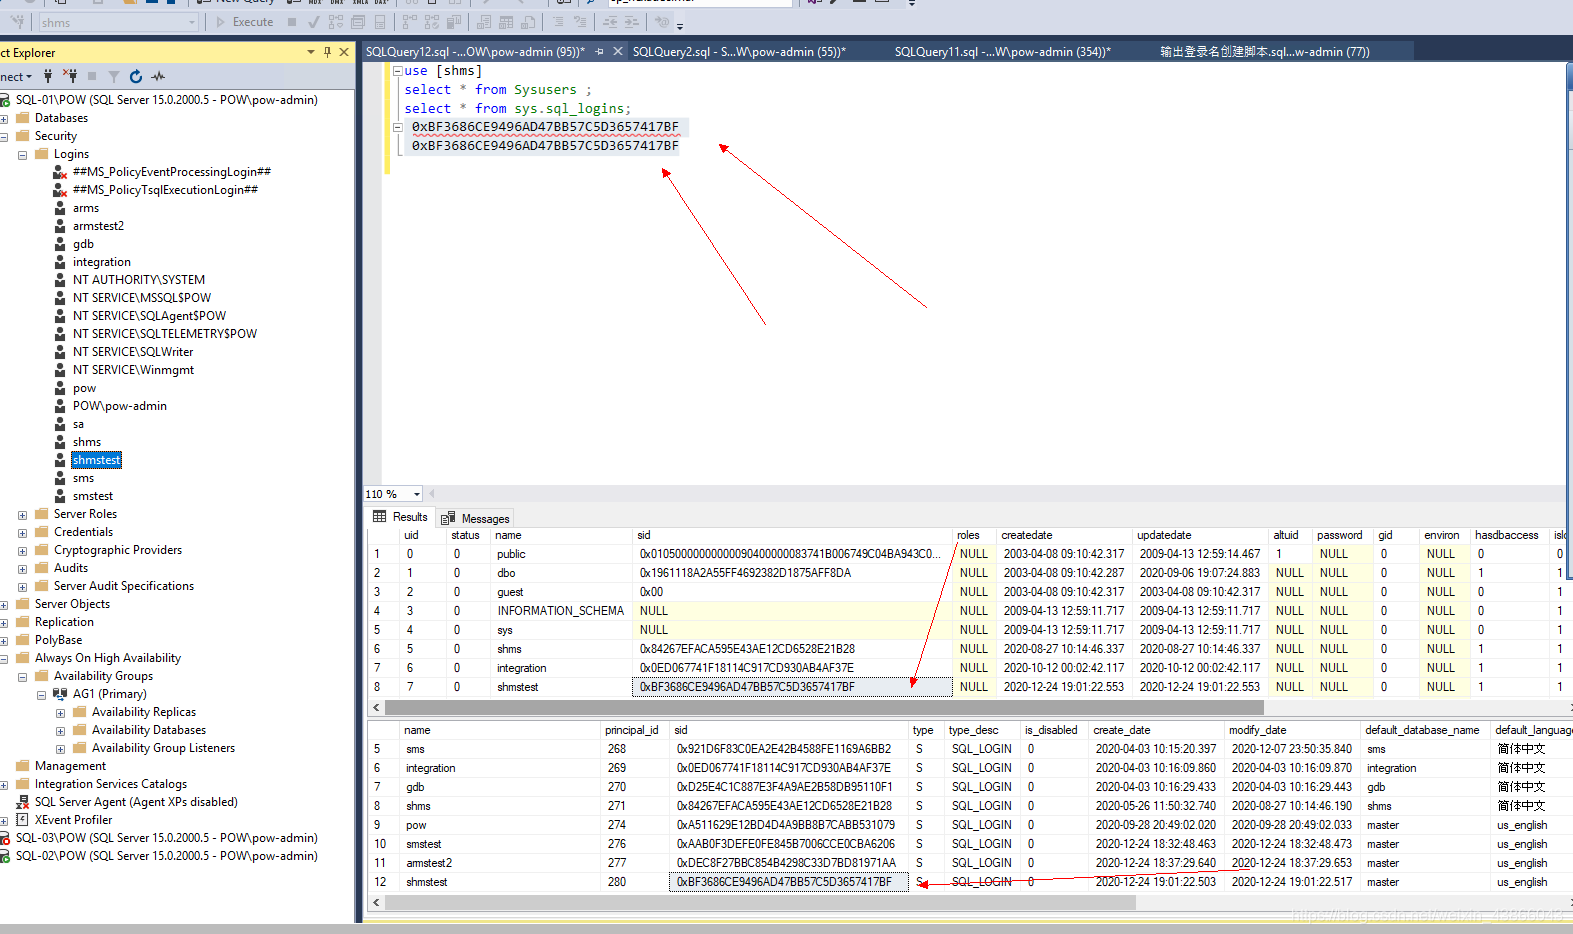Toggle Object Explorer auto-hide pin
The height and width of the screenshot is (934, 1573).
327,52
